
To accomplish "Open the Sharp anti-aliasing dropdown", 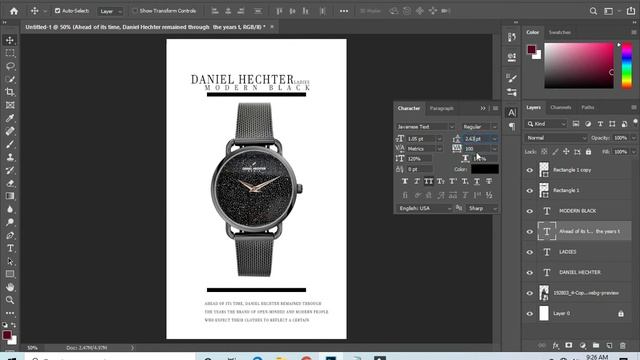I will [482, 209].
